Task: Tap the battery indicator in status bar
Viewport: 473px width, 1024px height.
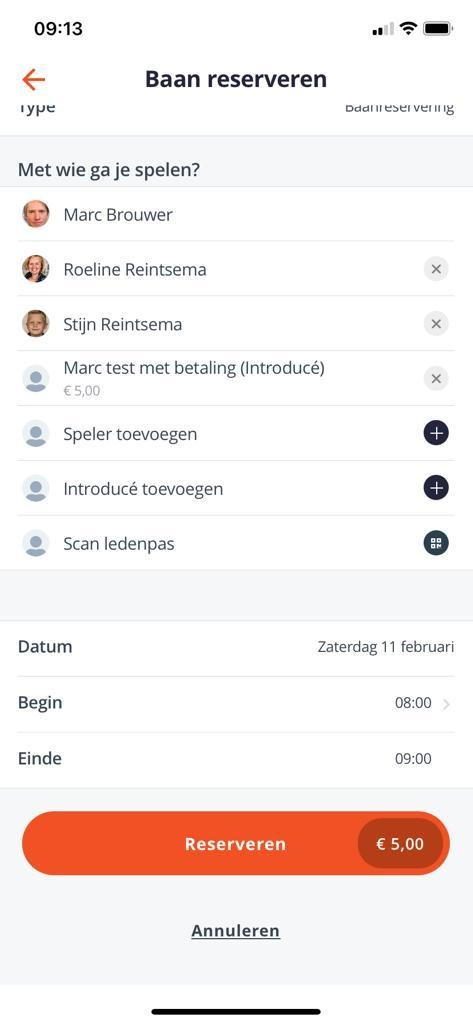Action: tap(438, 29)
